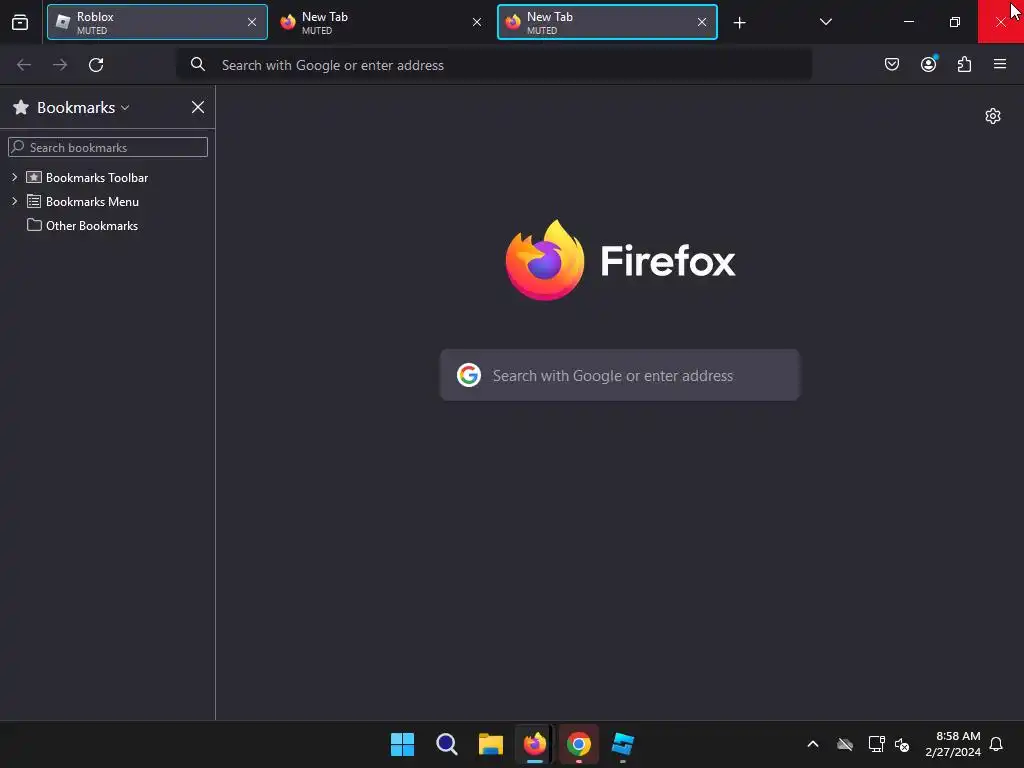Open a new tab with plus button
Screen dimensions: 1024x768
739,23
